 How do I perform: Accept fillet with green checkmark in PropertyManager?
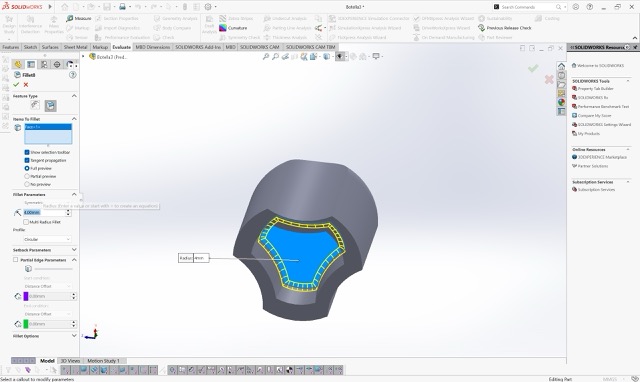tap(16, 84)
